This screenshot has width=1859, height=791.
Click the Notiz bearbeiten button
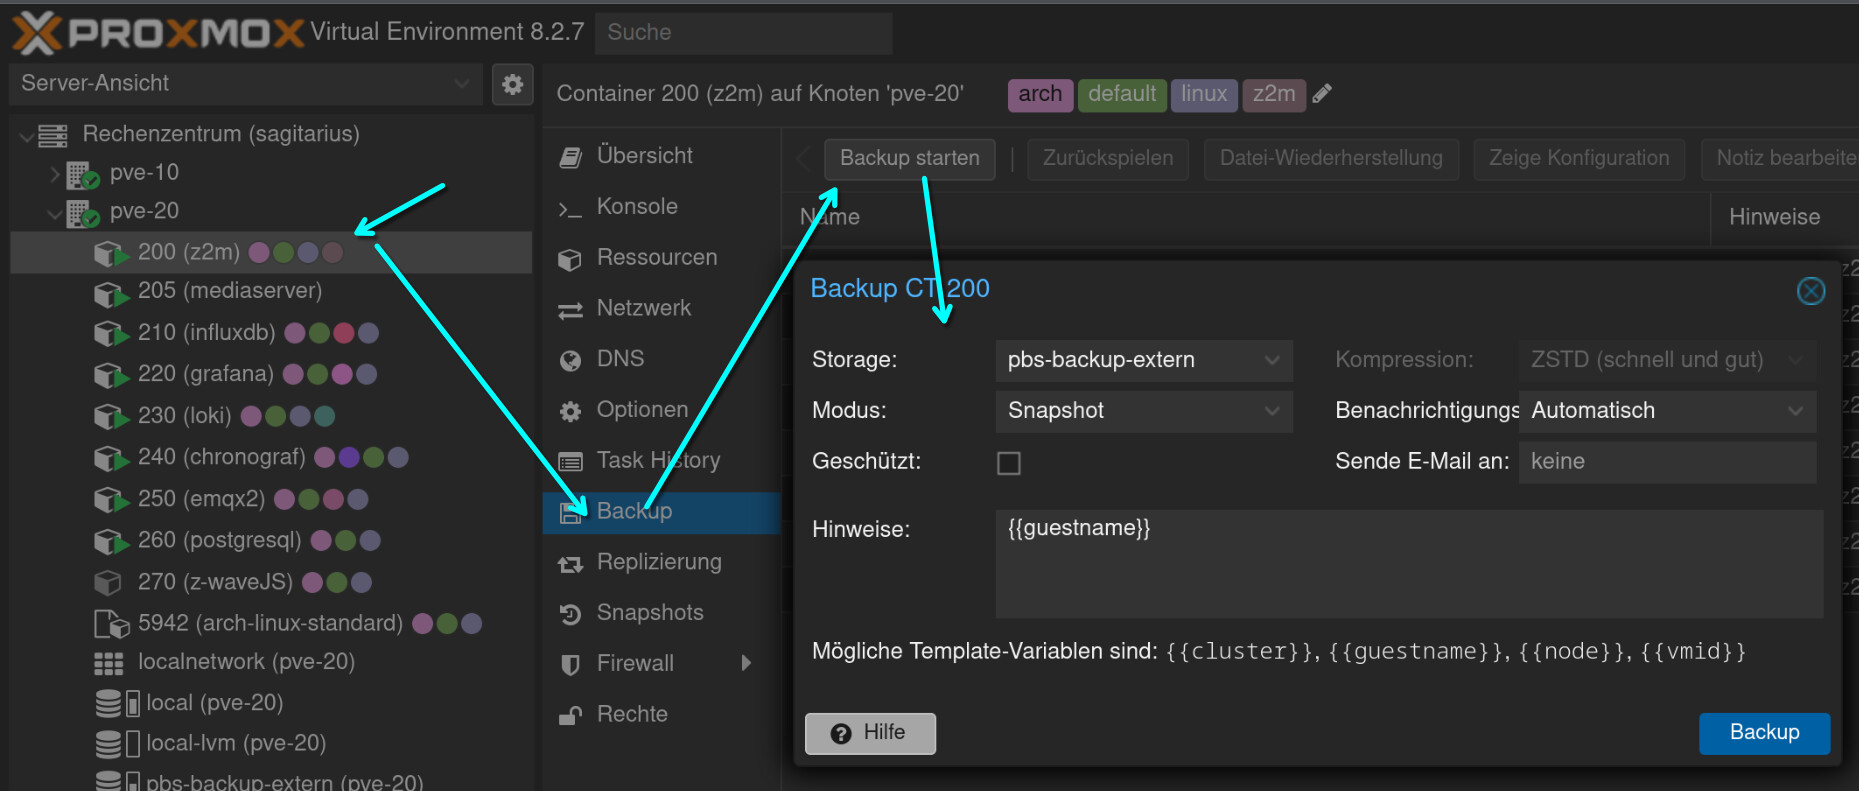click(x=1781, y=159)
